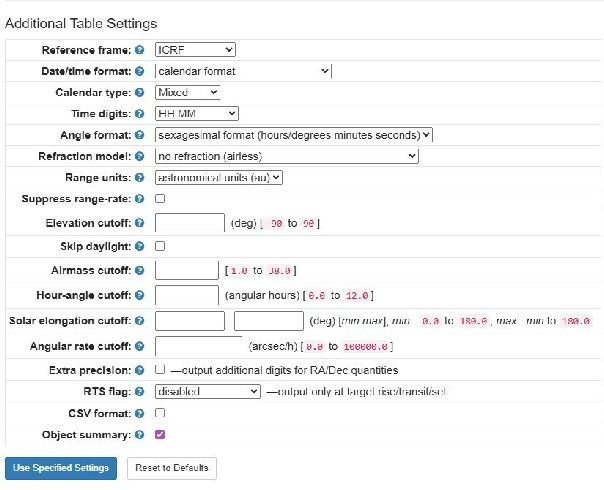This screenshot has height=490, width=604.
Task: Open the RTS flag help icon
Action: coord(140,392)
